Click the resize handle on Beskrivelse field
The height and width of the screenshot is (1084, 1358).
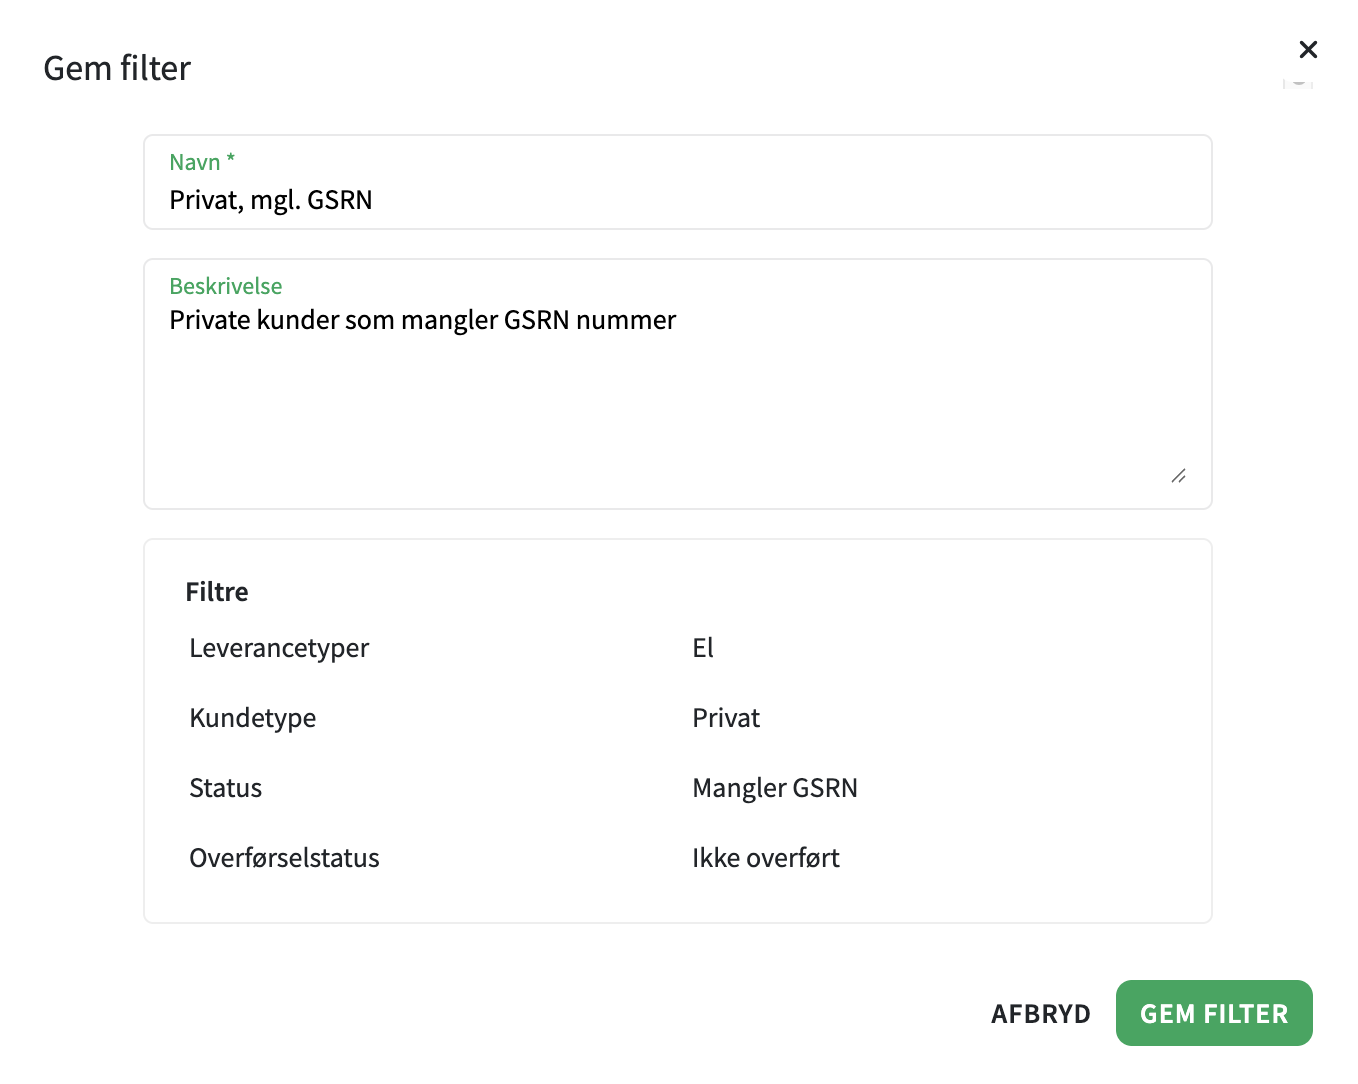1178,477
